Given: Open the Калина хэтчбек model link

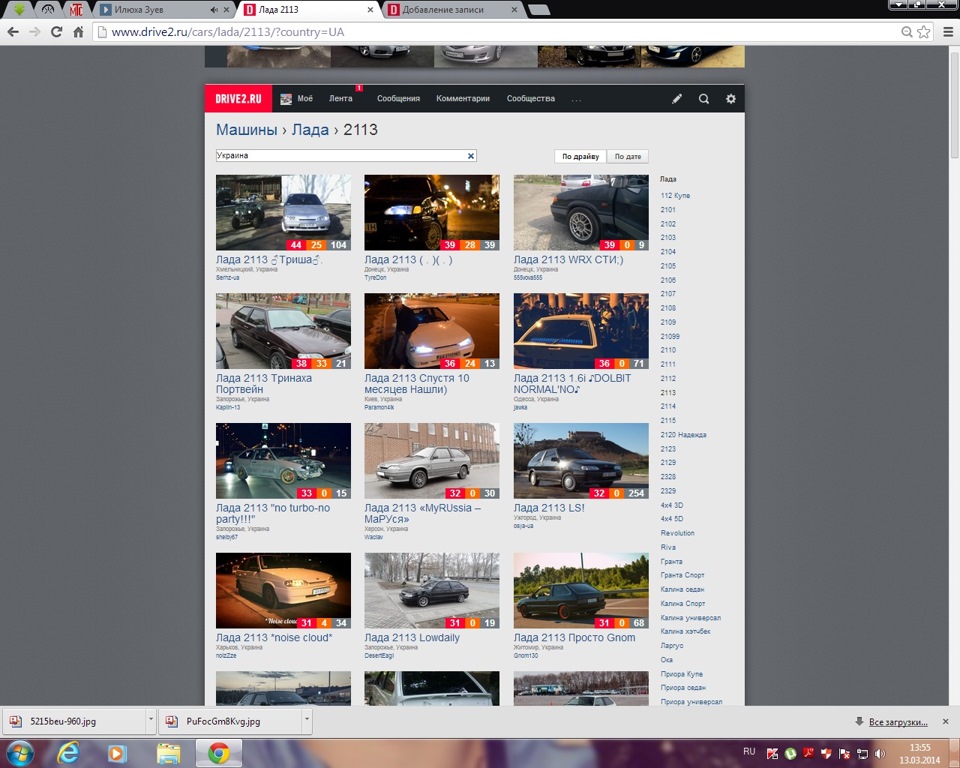Looking at the screenshot, I should [x=686, y=631].
